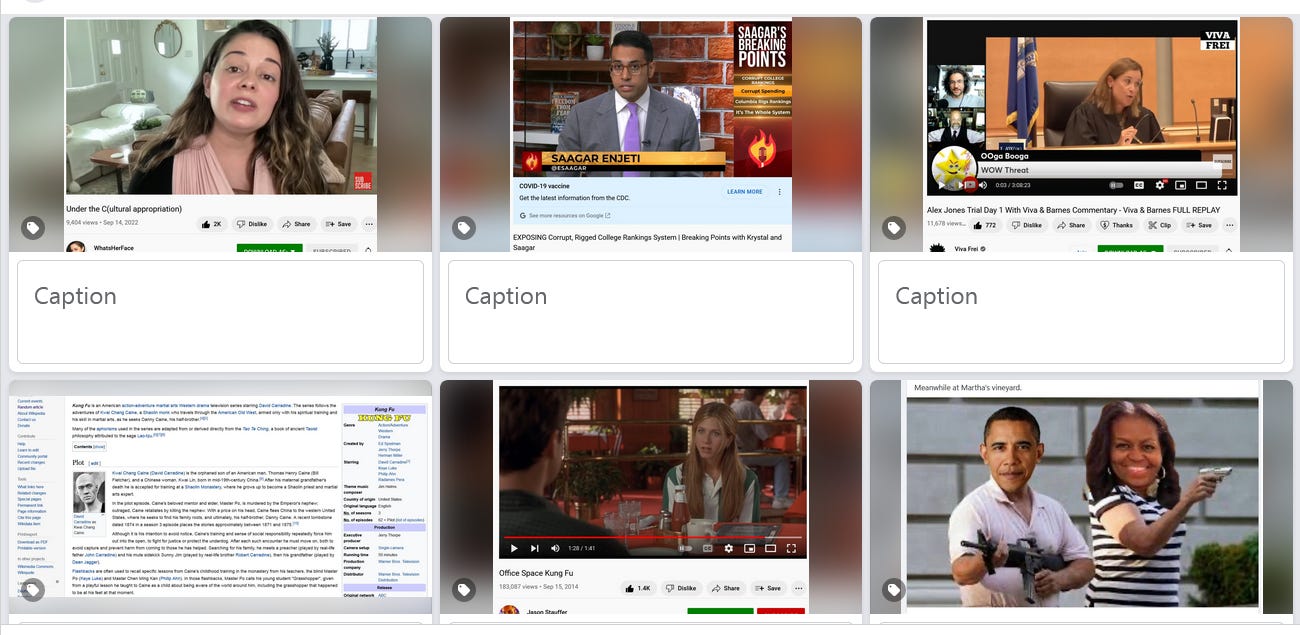Add caption under the WhatsHerFace video image
Screen dimensions: 1300x635
tap(221, 312)
